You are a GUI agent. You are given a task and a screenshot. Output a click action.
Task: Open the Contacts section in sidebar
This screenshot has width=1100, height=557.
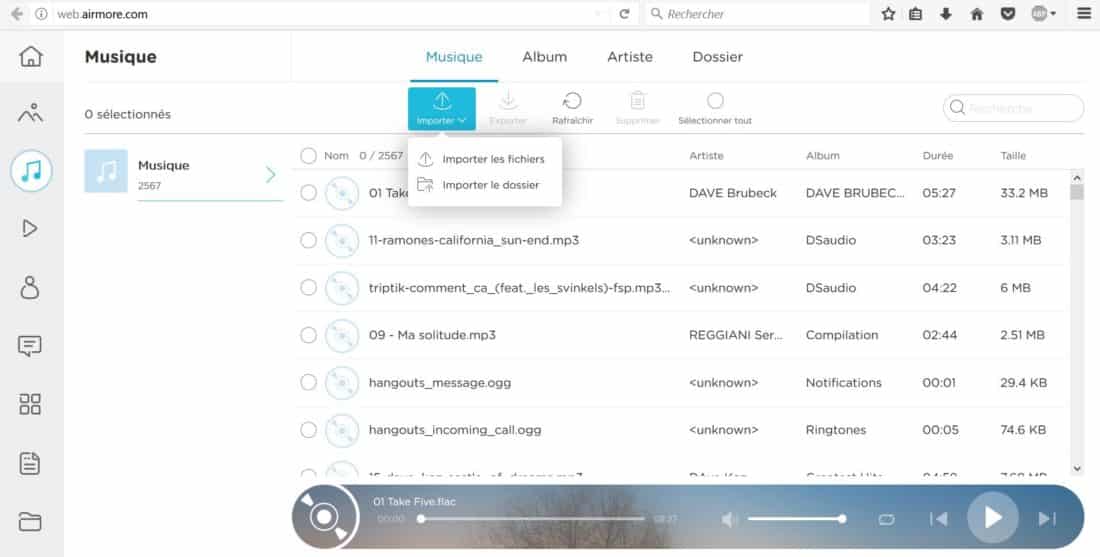pyautogui.click(x=30, y=288)
